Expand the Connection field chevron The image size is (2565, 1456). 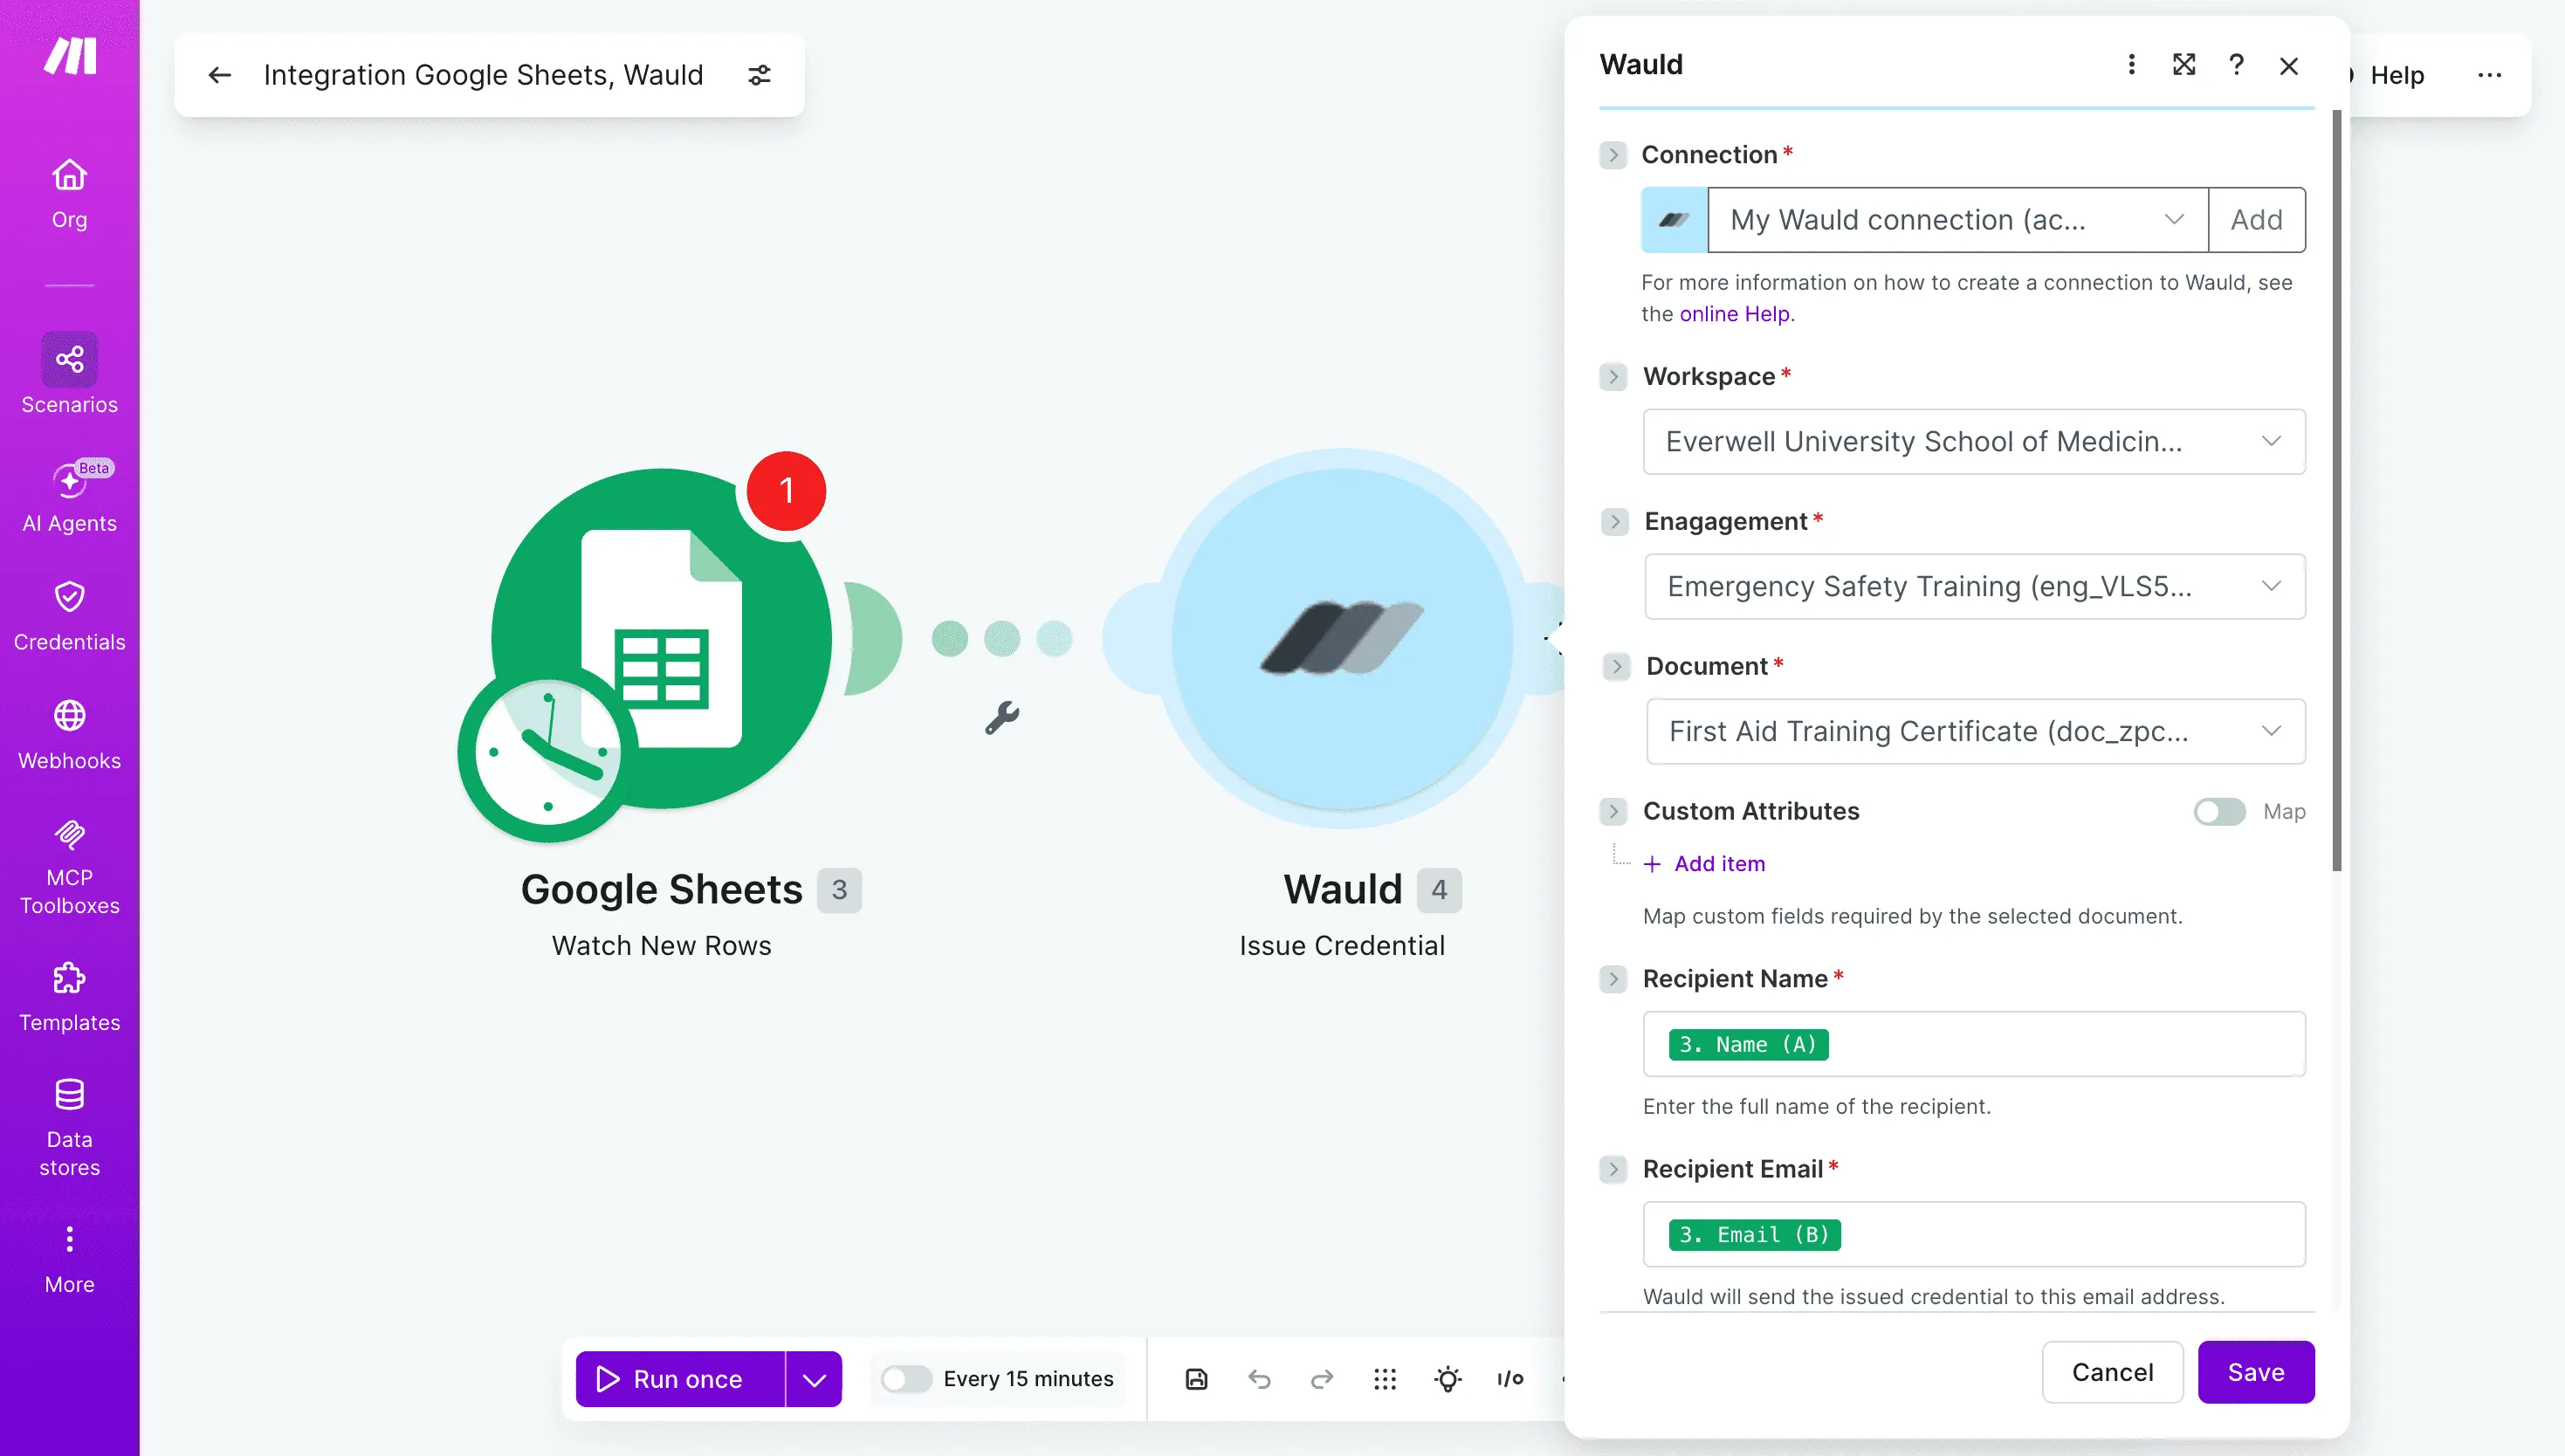click(1613, 155)
